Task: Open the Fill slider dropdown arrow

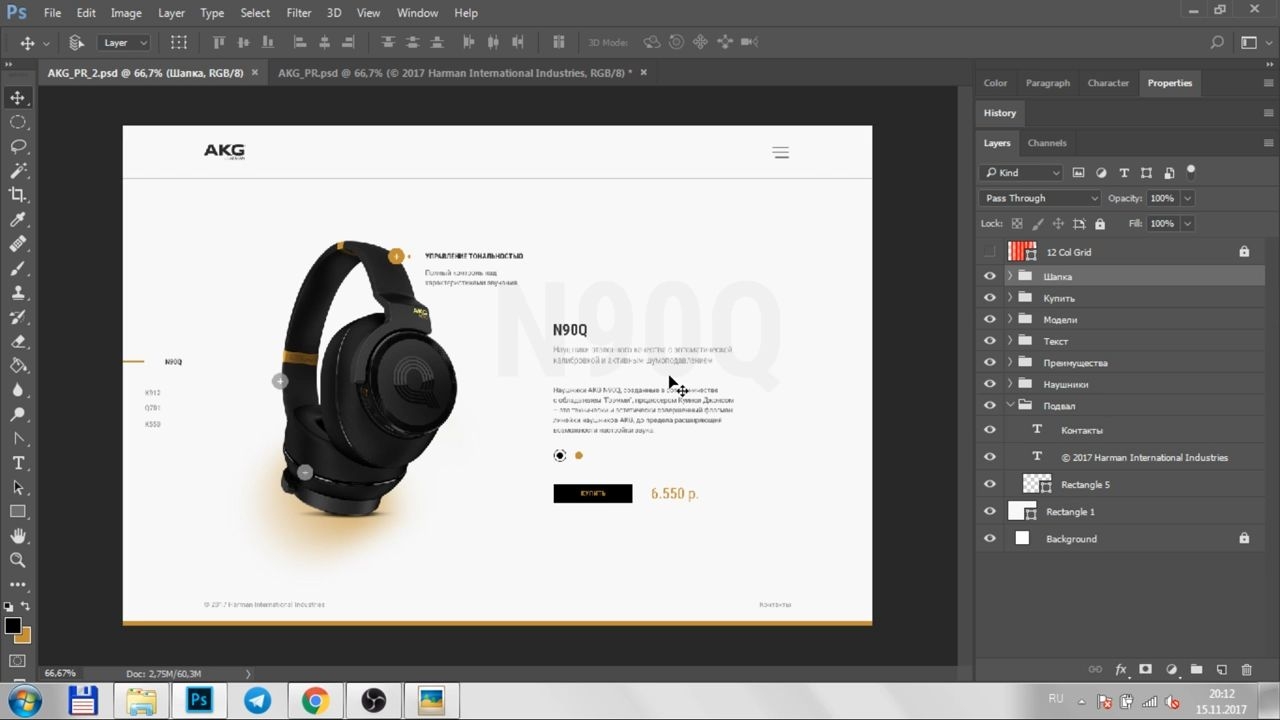Action: tap(1187, 224)
